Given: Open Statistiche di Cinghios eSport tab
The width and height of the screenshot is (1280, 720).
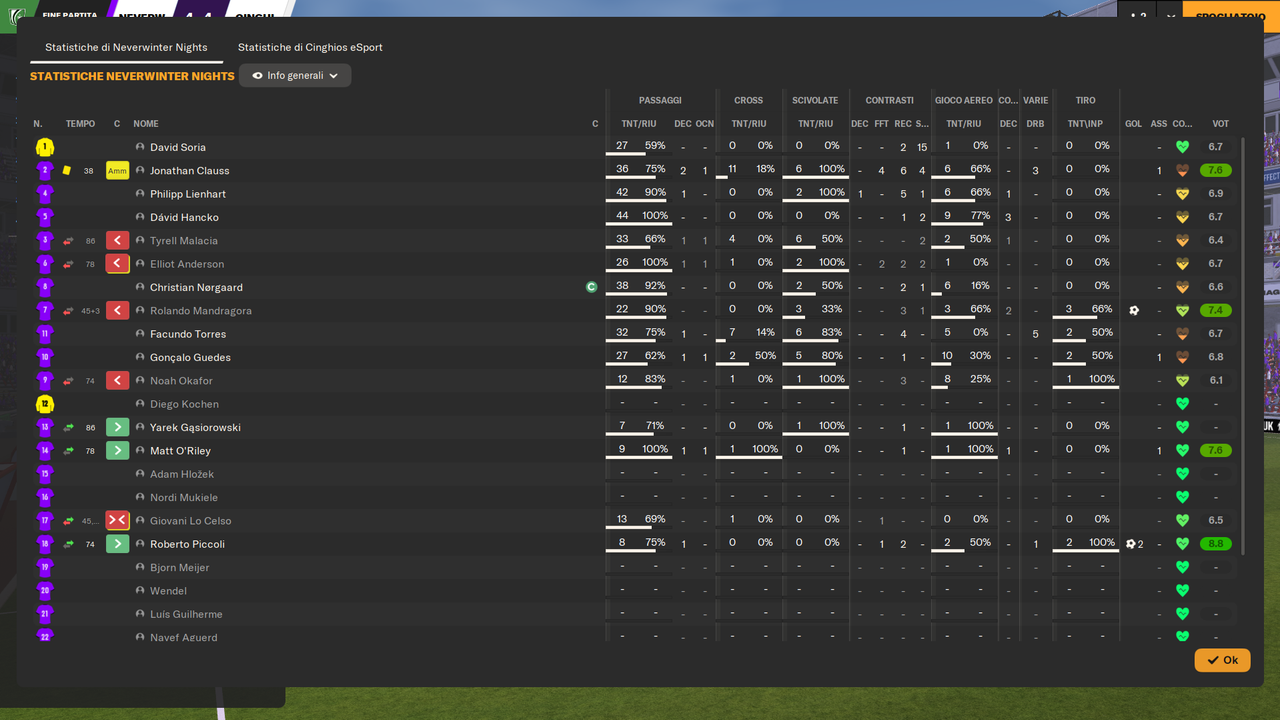Looking at the screenshot, I should pos(310,47).
